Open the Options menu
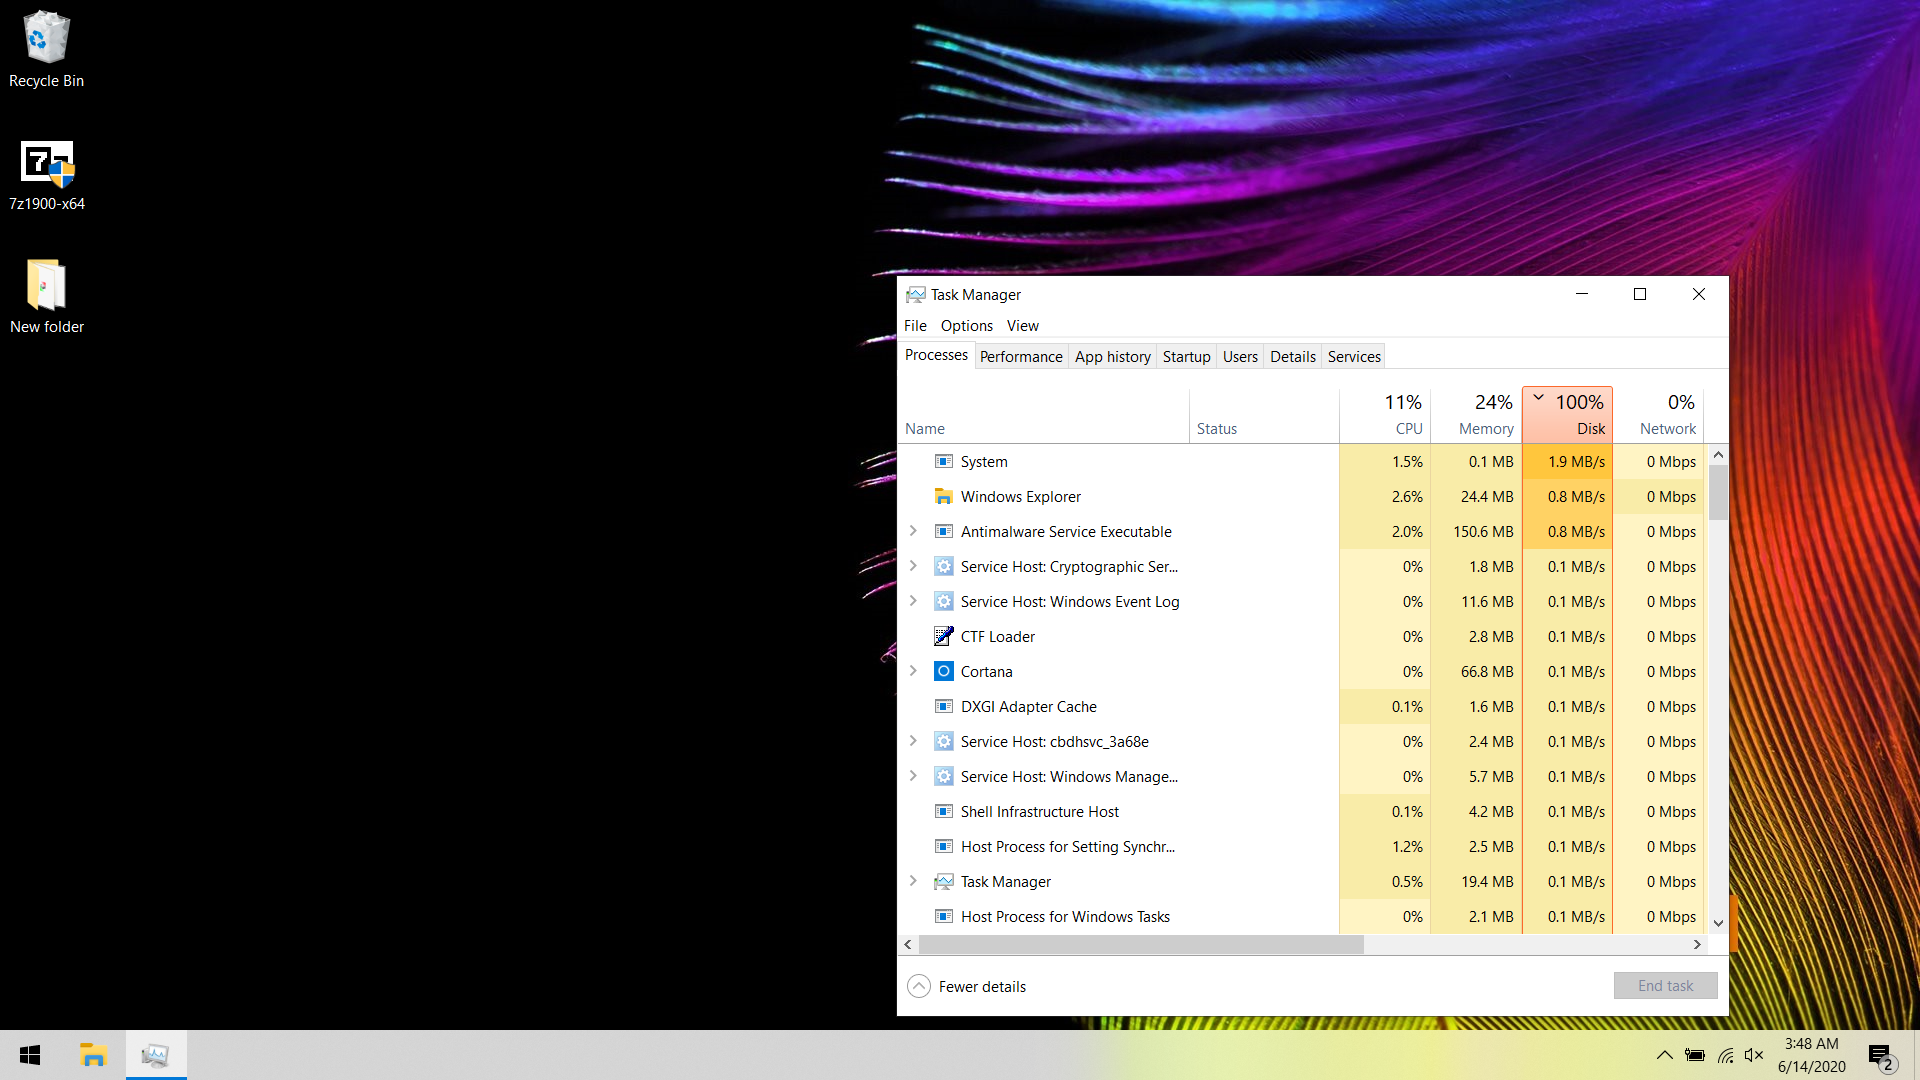Screen dimensions: 1920x1080 (x=966, y=326)
